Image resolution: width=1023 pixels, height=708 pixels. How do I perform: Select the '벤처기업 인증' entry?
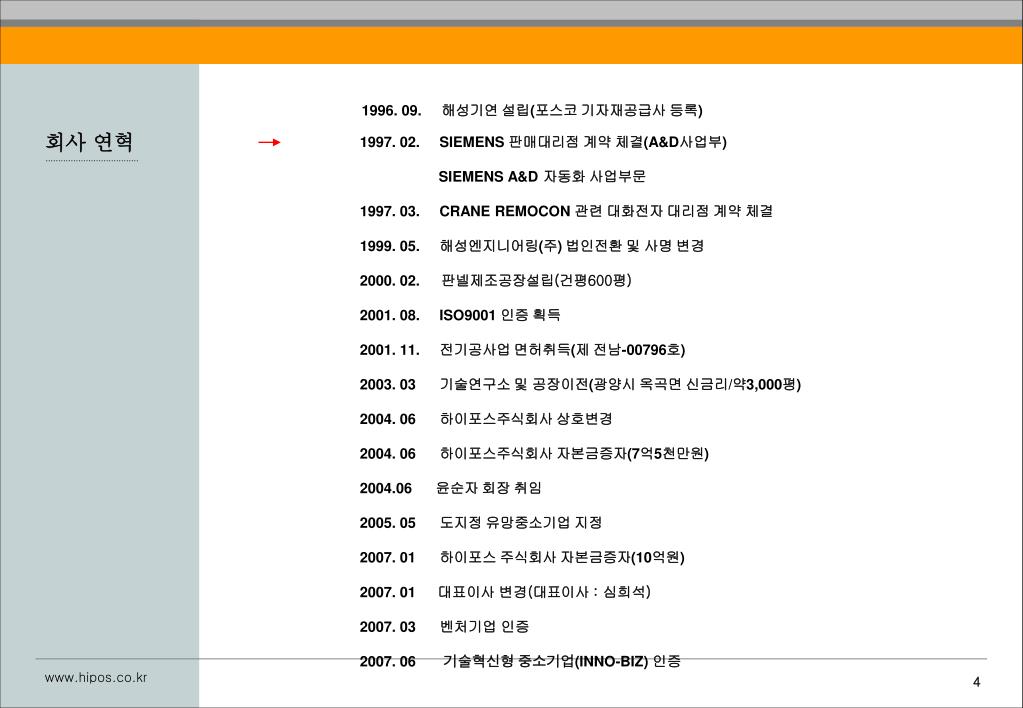(484, 626)
